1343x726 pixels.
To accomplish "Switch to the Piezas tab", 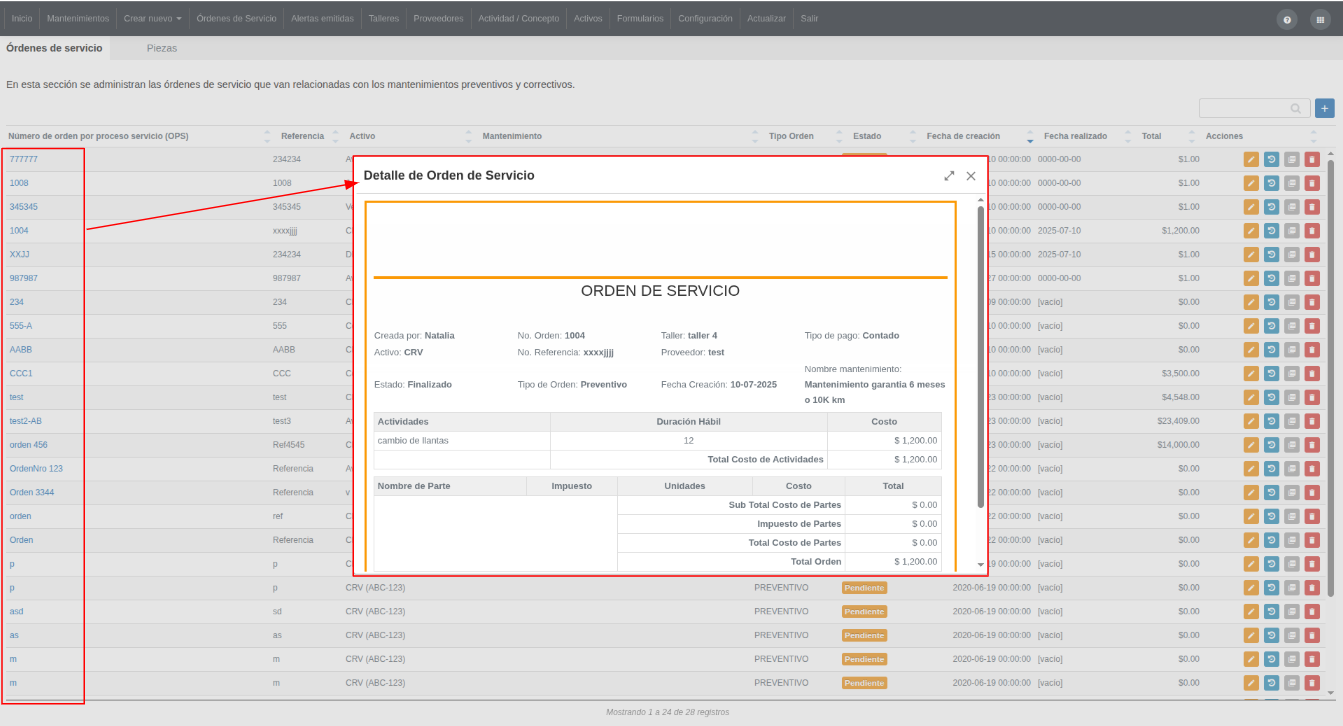I will tap(162, 48).
